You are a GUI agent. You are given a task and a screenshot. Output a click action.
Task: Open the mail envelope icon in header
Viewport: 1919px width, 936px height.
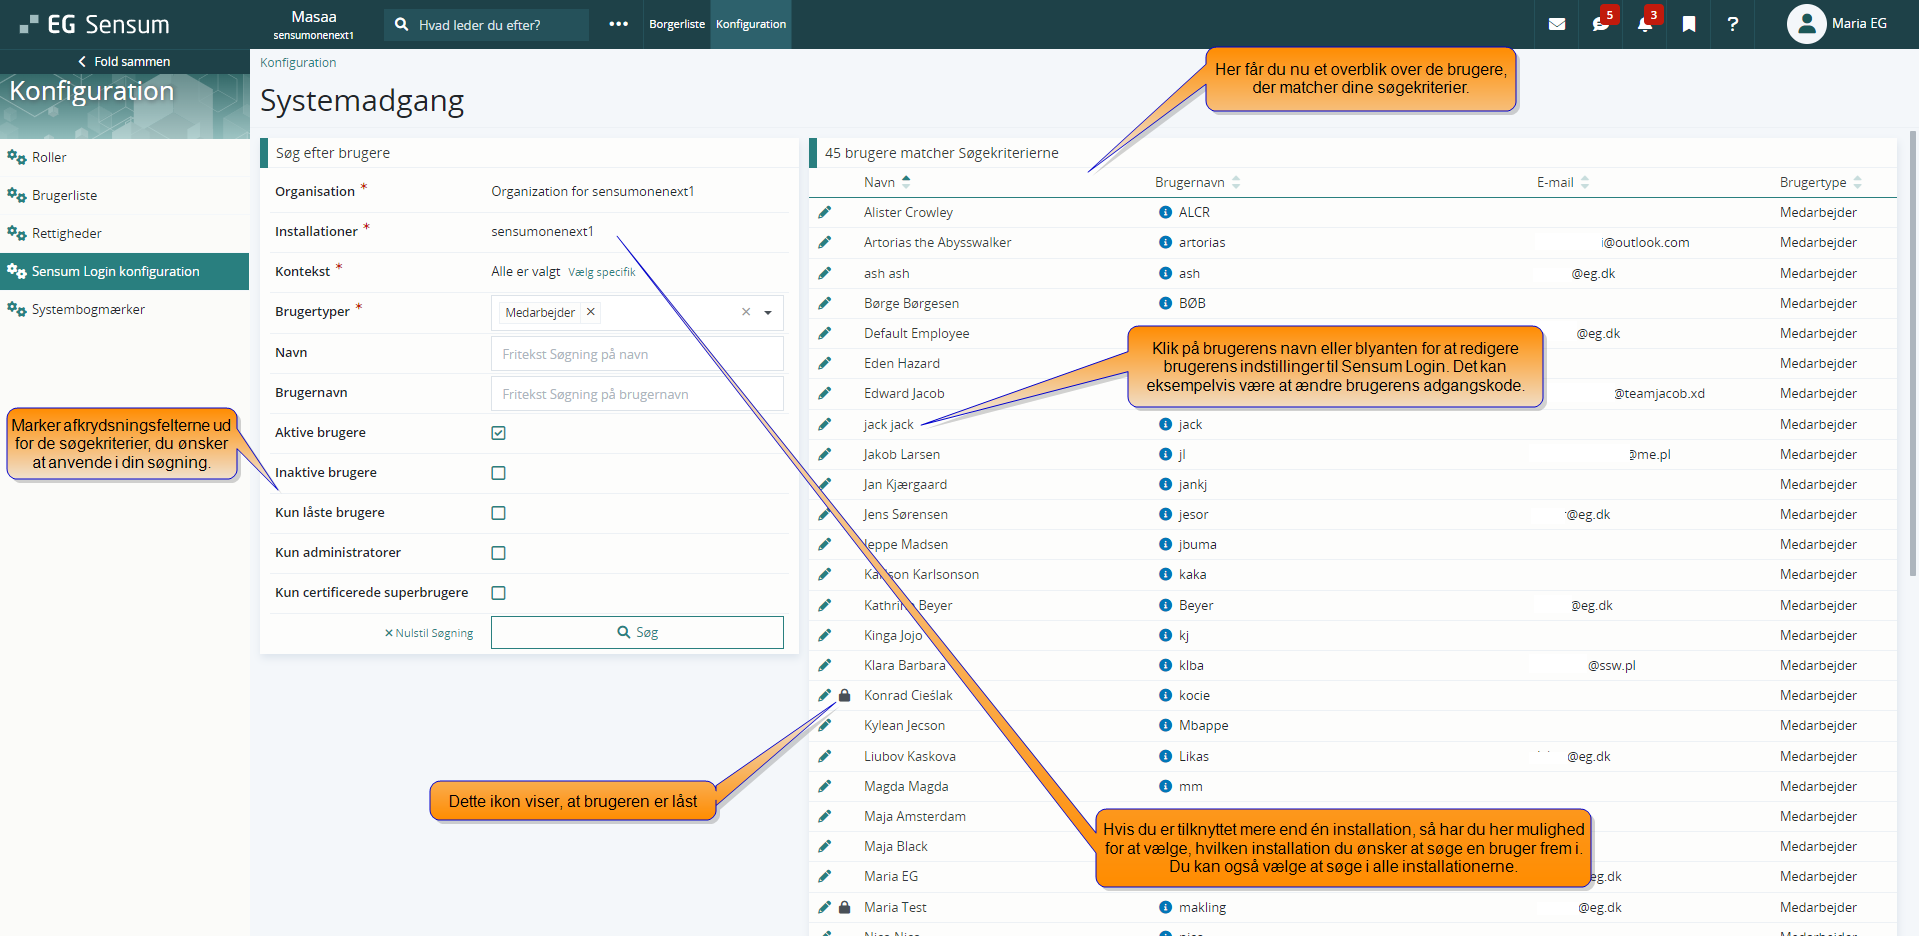tap(1556, 24)
